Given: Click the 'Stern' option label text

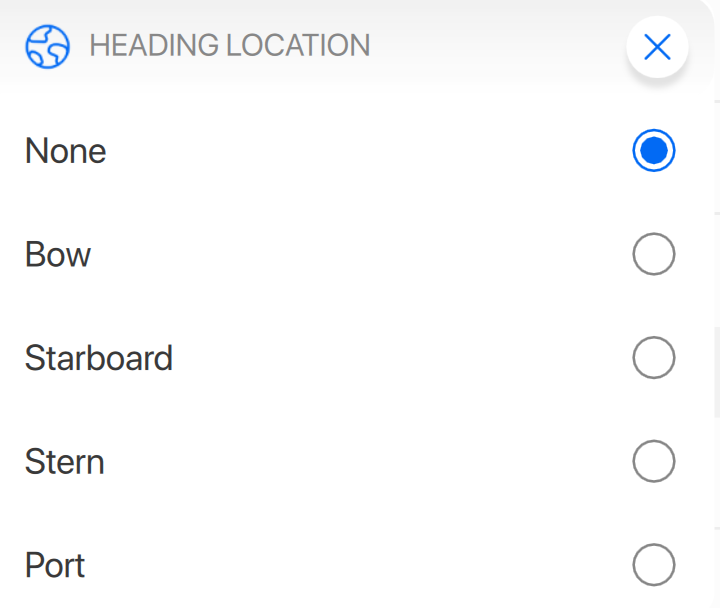Looking at the screenshot, I should [65, 462].
